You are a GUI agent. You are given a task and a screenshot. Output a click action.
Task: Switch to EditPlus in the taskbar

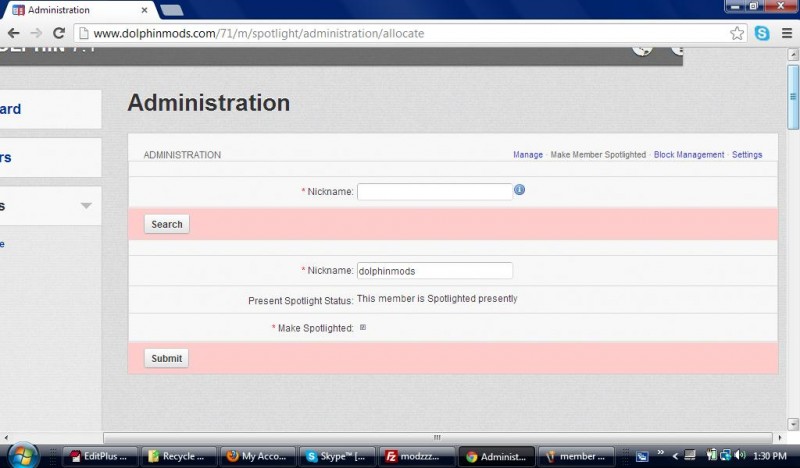(x=100, y=456)
